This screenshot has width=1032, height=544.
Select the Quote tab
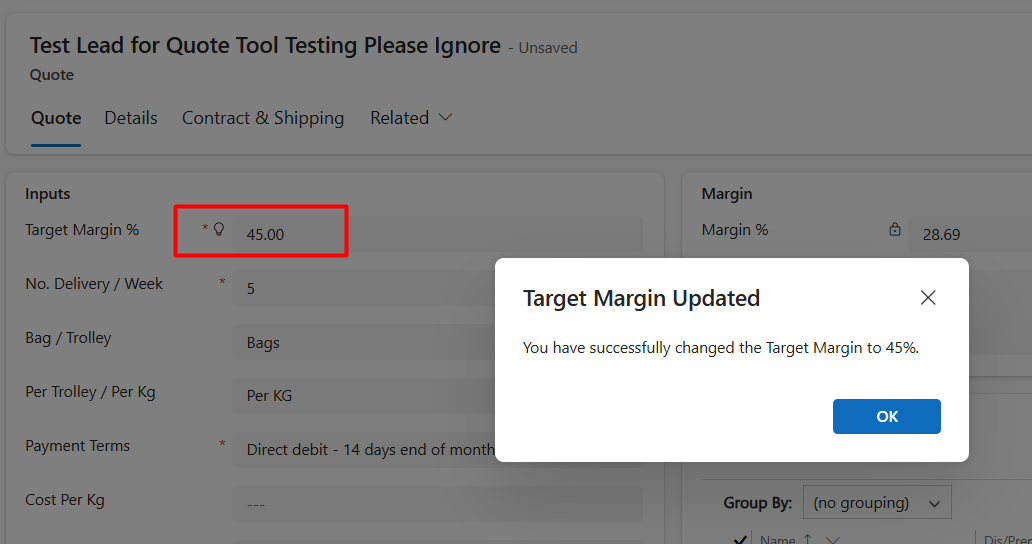click(x=56, y=118)
